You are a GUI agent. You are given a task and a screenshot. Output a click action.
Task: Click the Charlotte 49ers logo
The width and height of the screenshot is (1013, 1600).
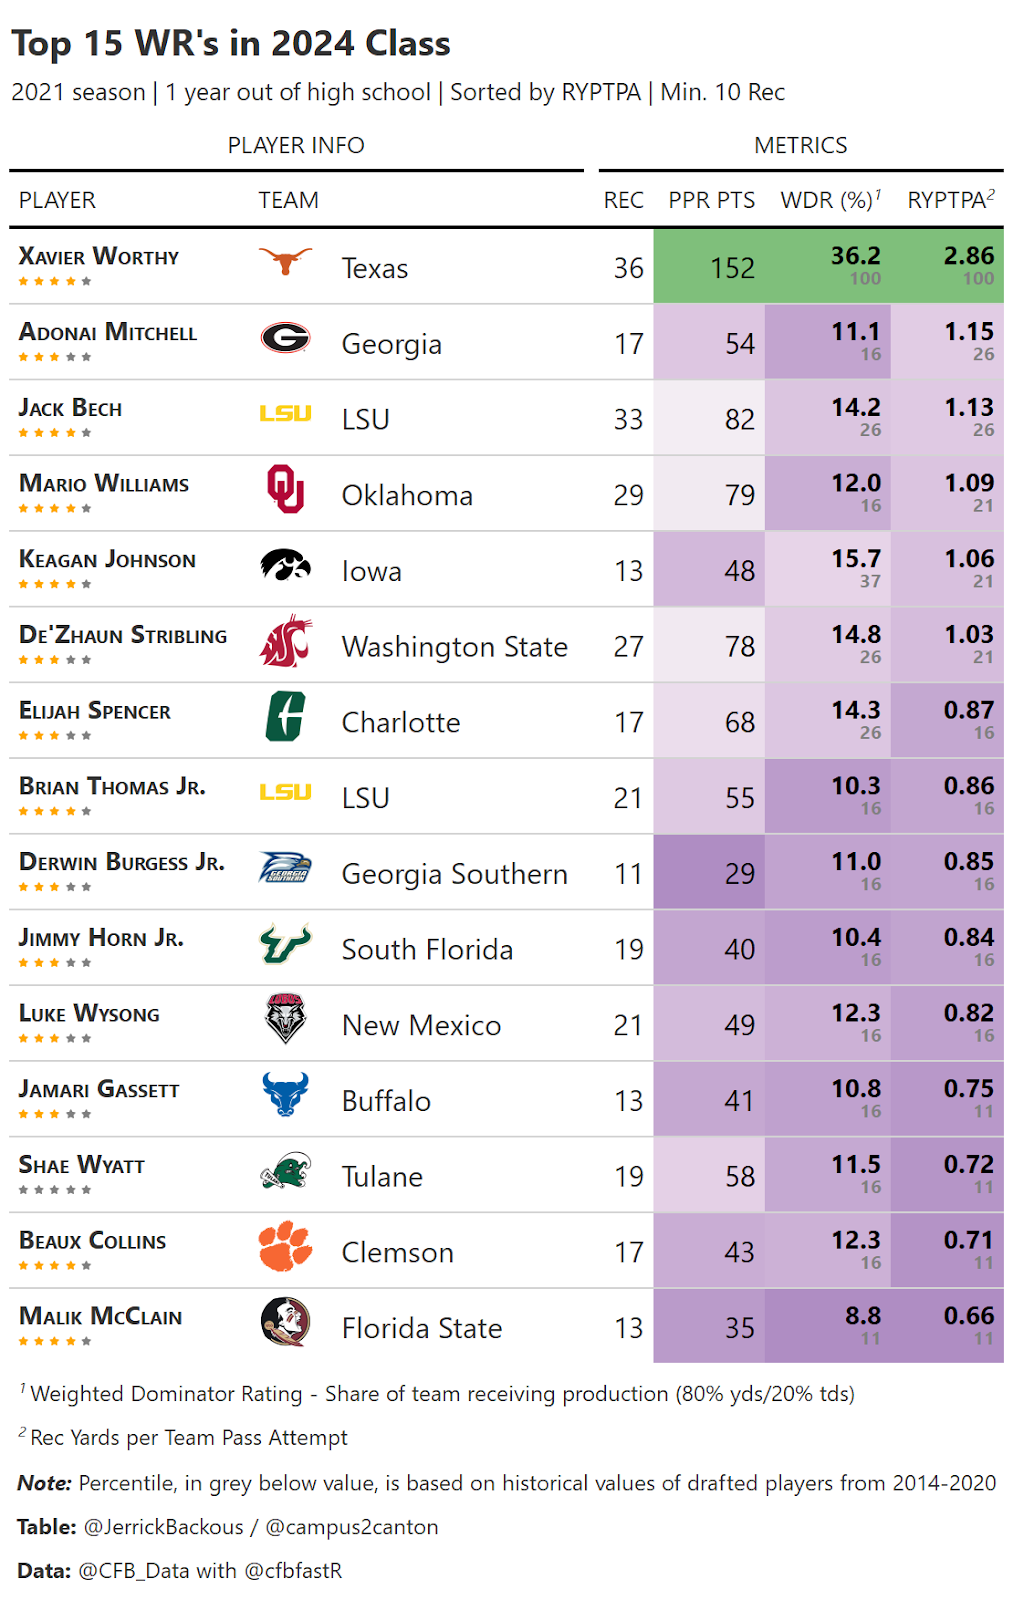point(285,717)
